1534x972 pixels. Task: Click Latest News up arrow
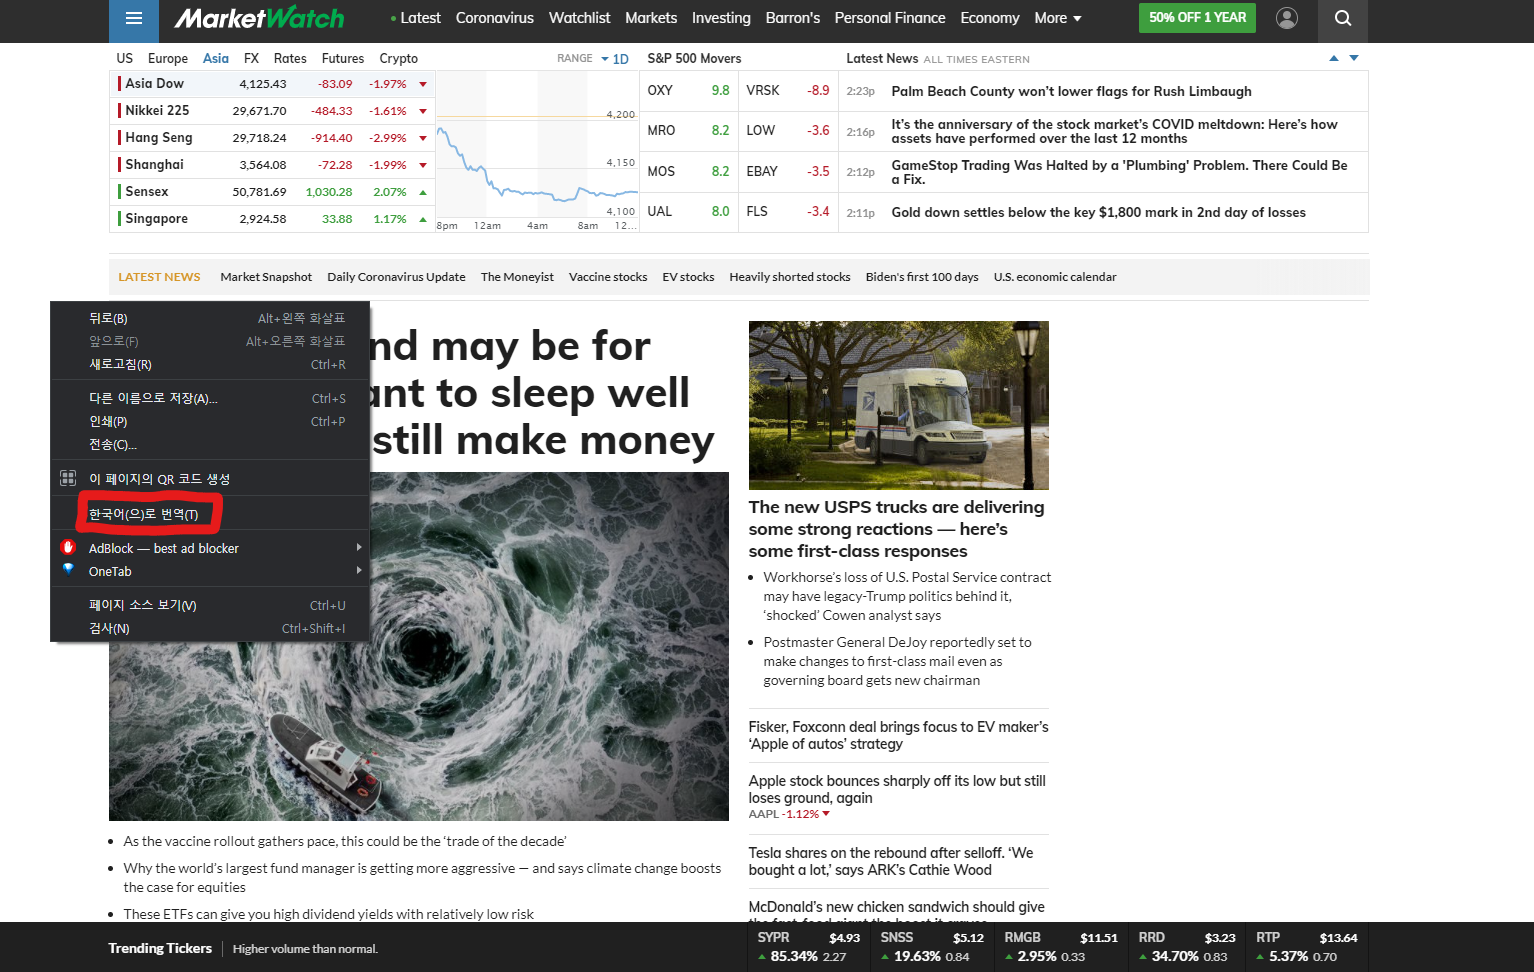pyautogui.click(x=1334, y=58)
